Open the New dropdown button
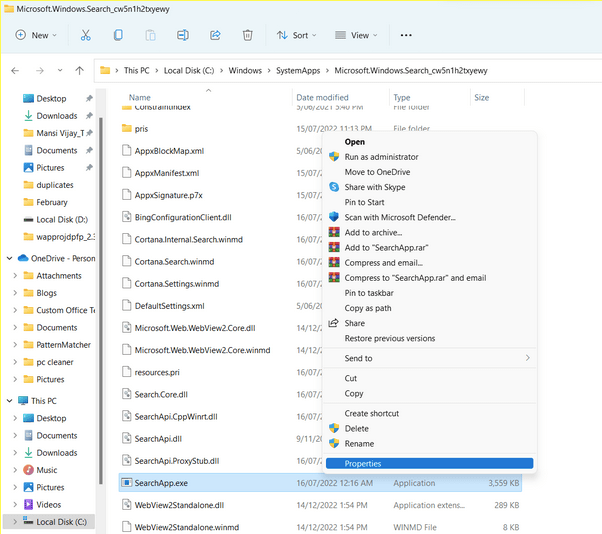Screen dimensions: 602x534 click(x=36, y=35)
